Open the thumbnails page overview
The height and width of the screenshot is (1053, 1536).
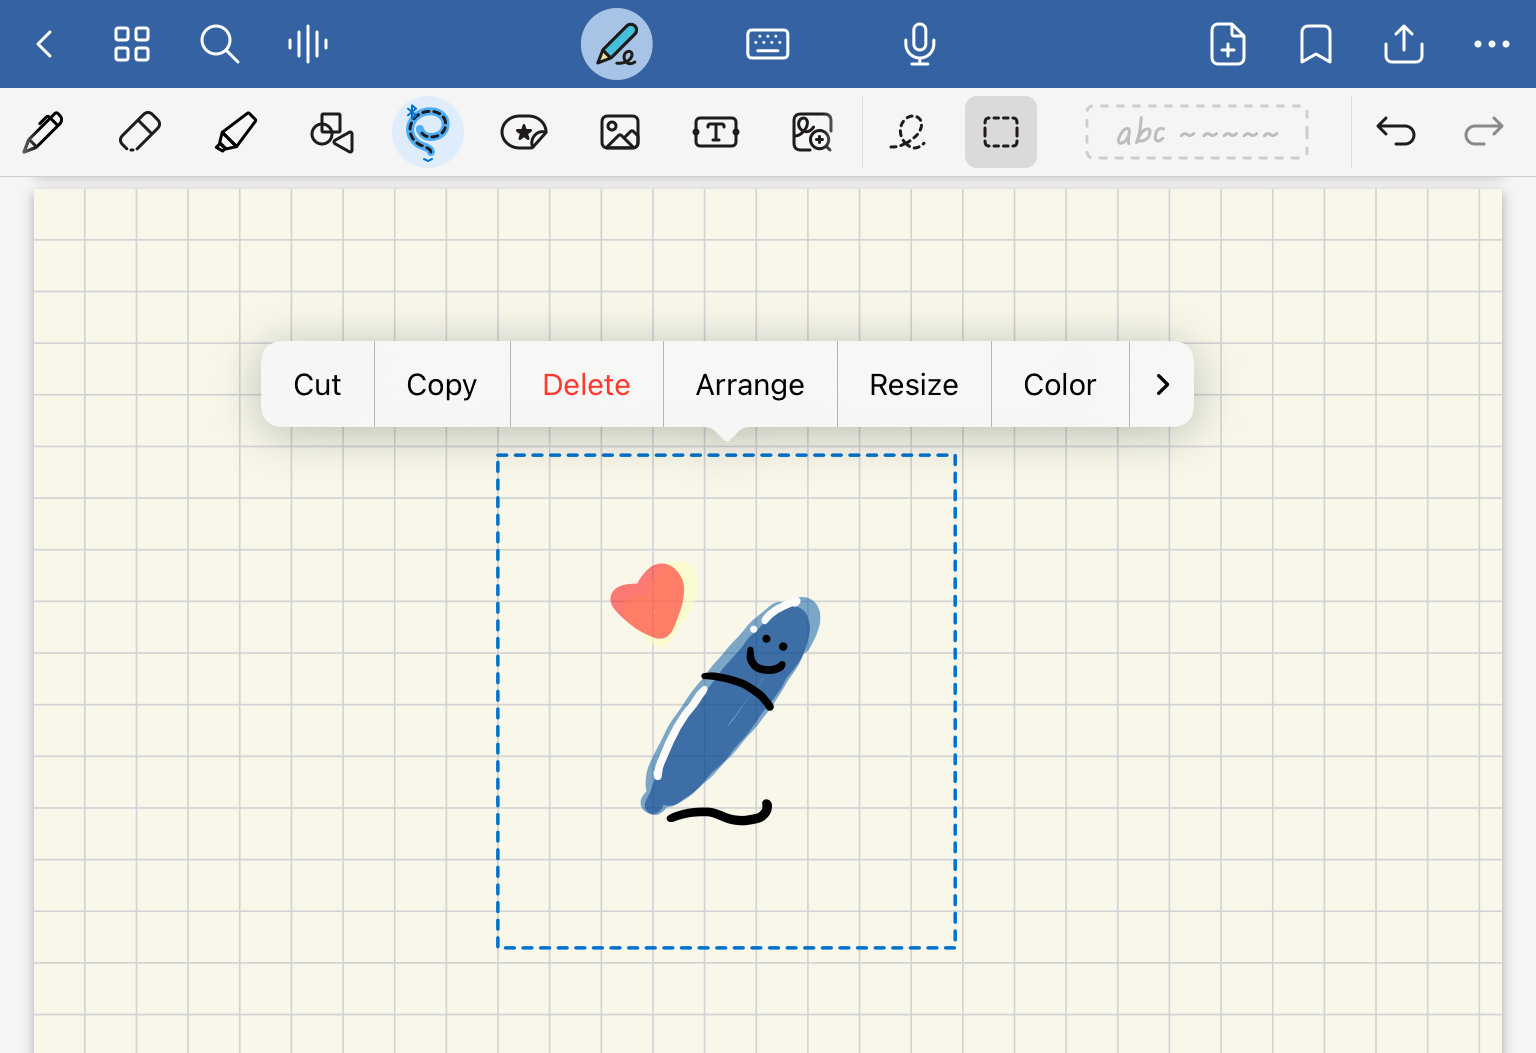click(131, 44)
